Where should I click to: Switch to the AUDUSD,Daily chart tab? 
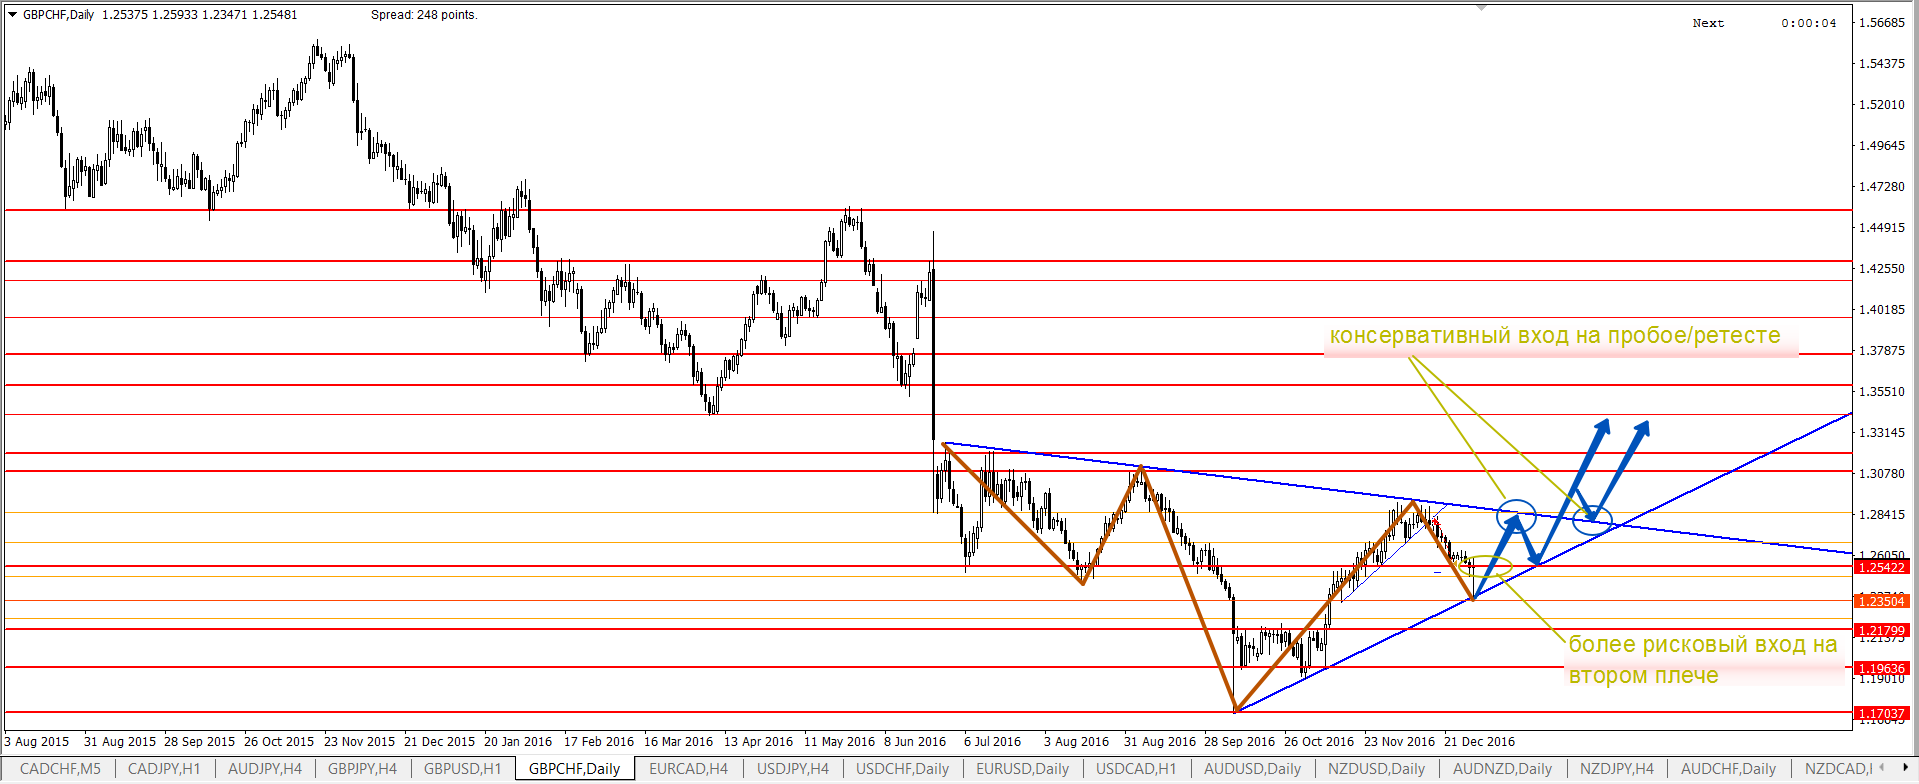(x=1252, y=769)
